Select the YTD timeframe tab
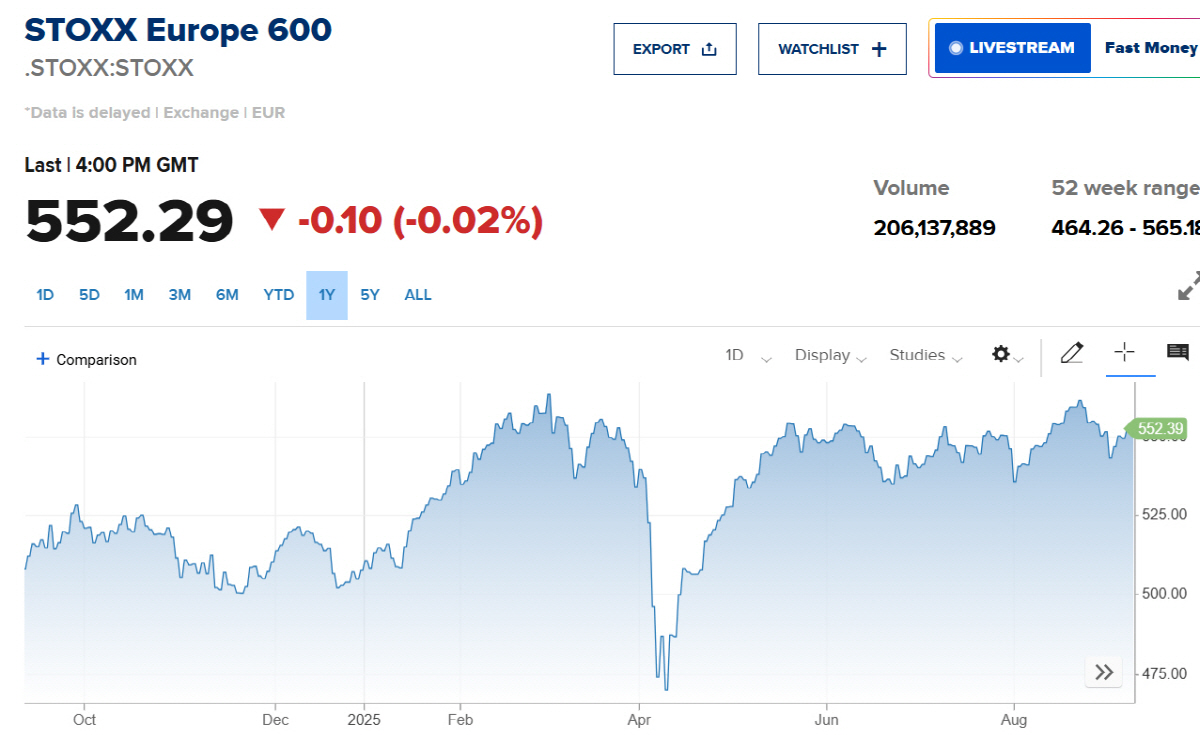Screen dimensions: 1200x735 pos(278,294)
